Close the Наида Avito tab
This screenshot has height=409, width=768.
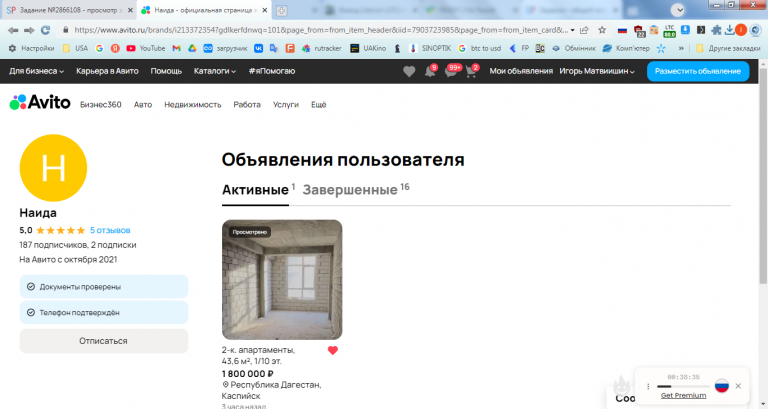coord(264,10)
